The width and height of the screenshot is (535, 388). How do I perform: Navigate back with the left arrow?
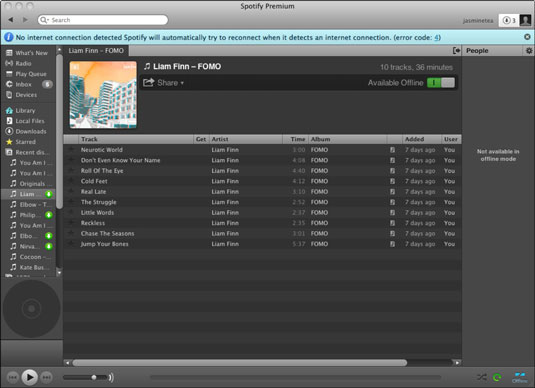11,20
